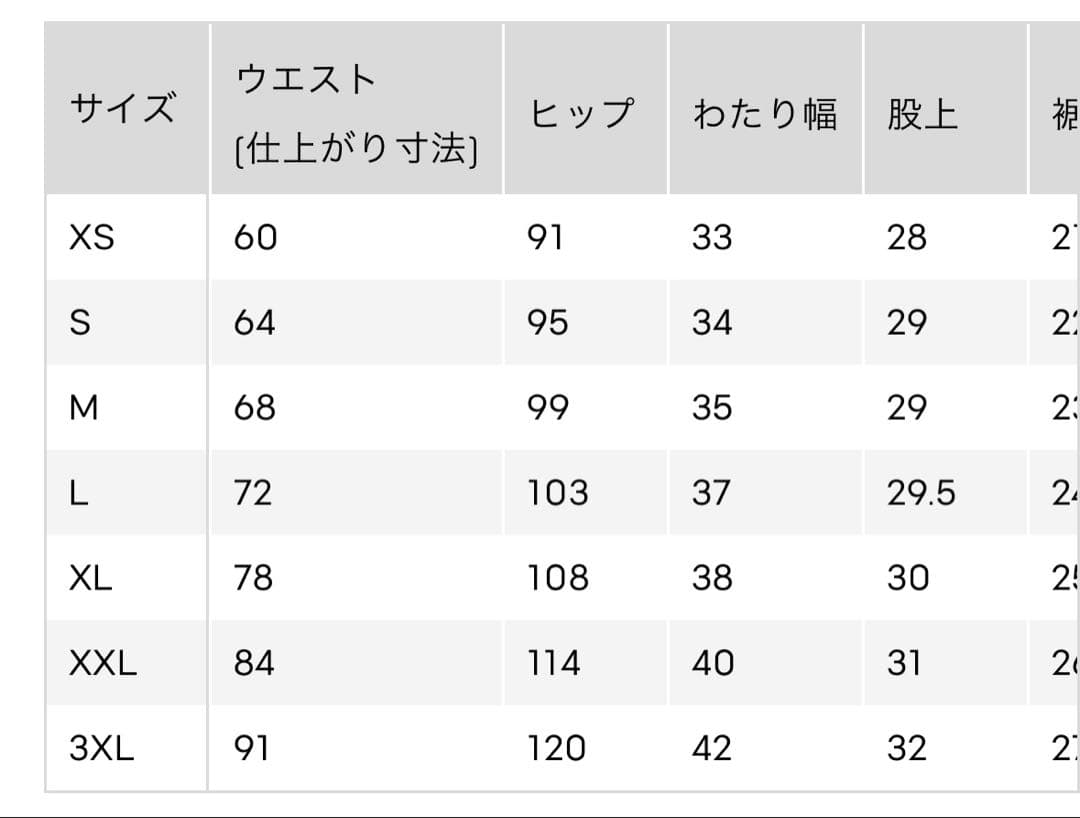Click the ヒップ column header

[581, 114]
